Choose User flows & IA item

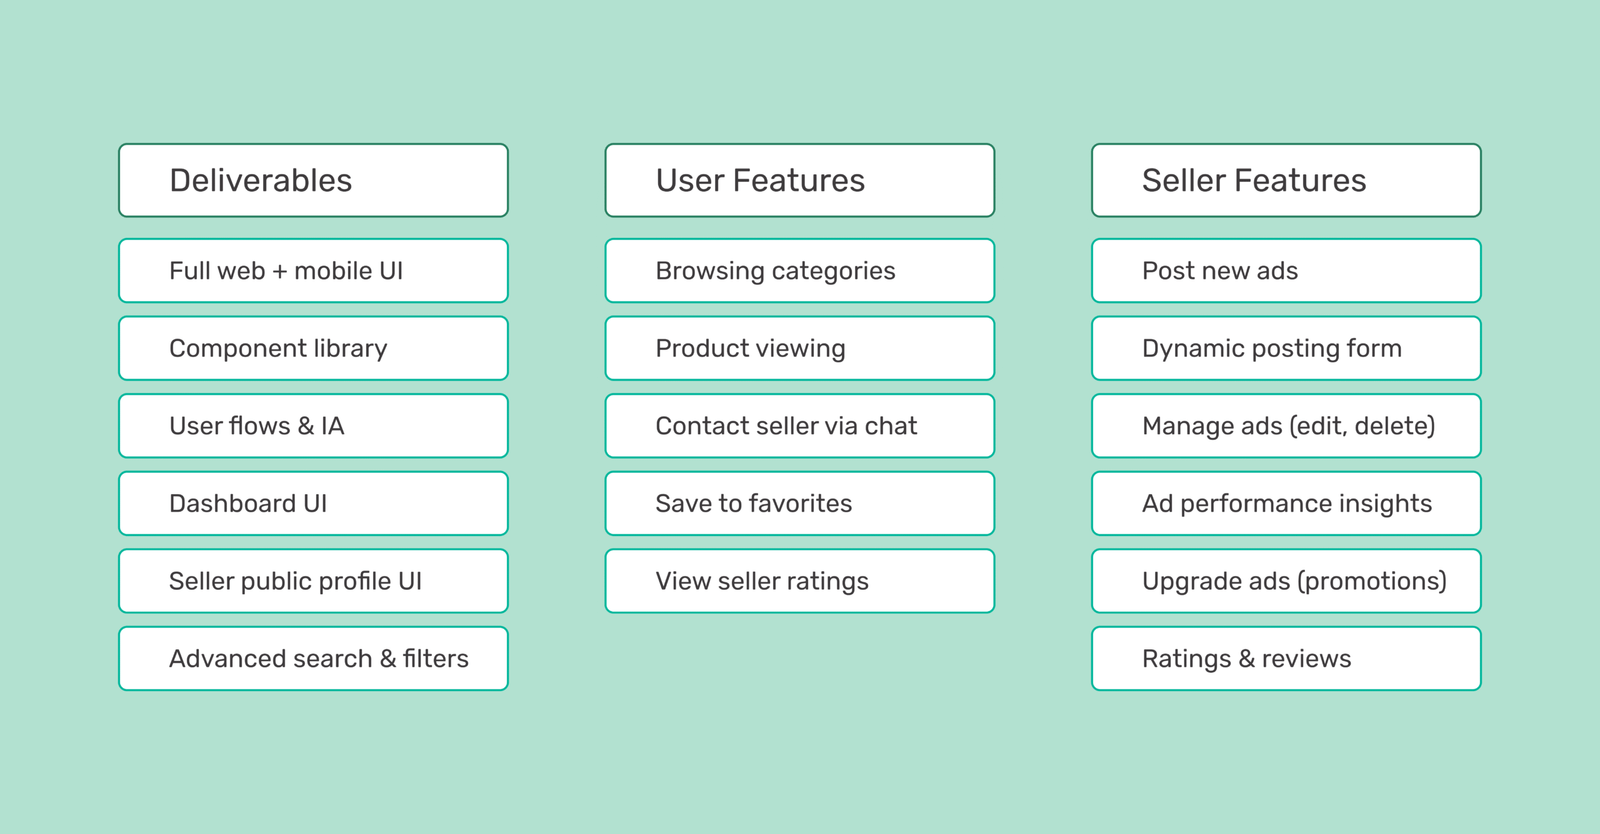[313, 426]
